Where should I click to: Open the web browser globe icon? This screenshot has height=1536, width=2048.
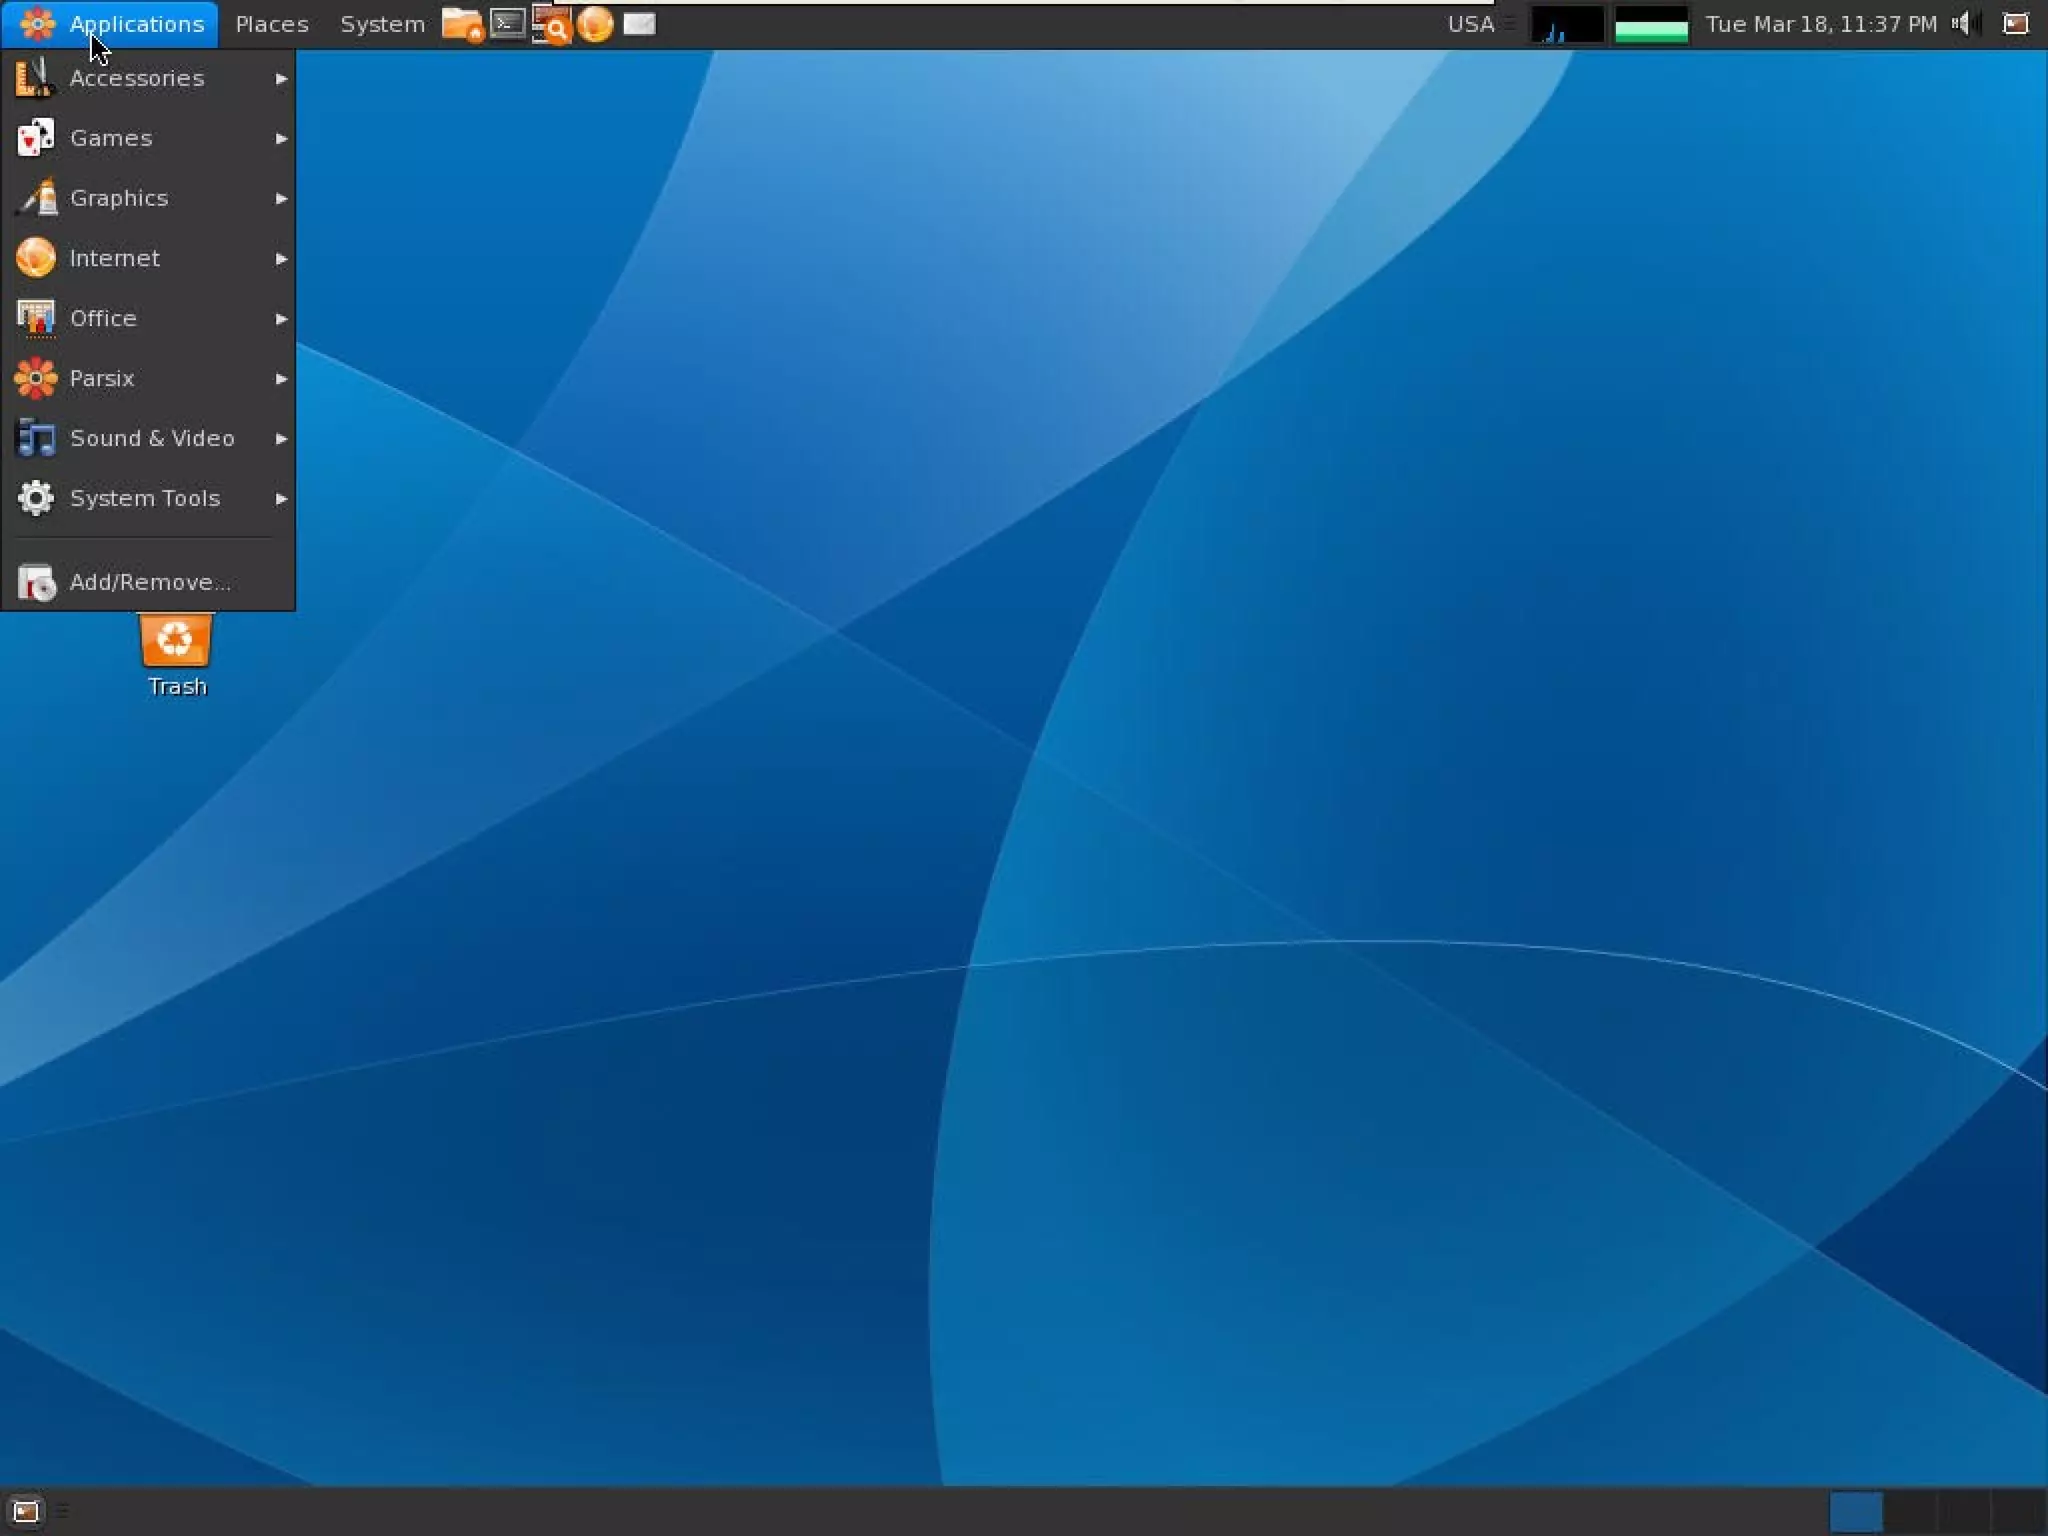[x=595, y=24]
